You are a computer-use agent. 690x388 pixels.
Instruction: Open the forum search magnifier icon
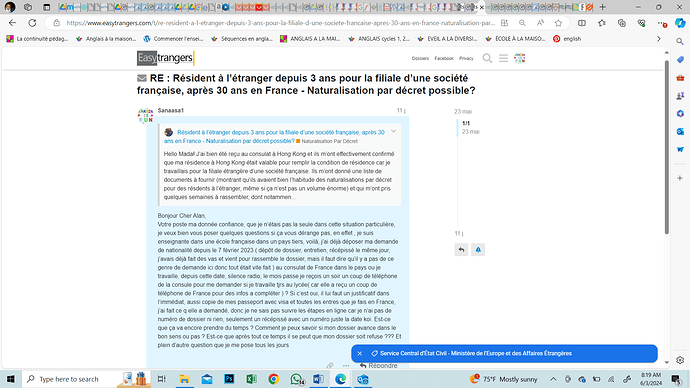tap(487, 58)
